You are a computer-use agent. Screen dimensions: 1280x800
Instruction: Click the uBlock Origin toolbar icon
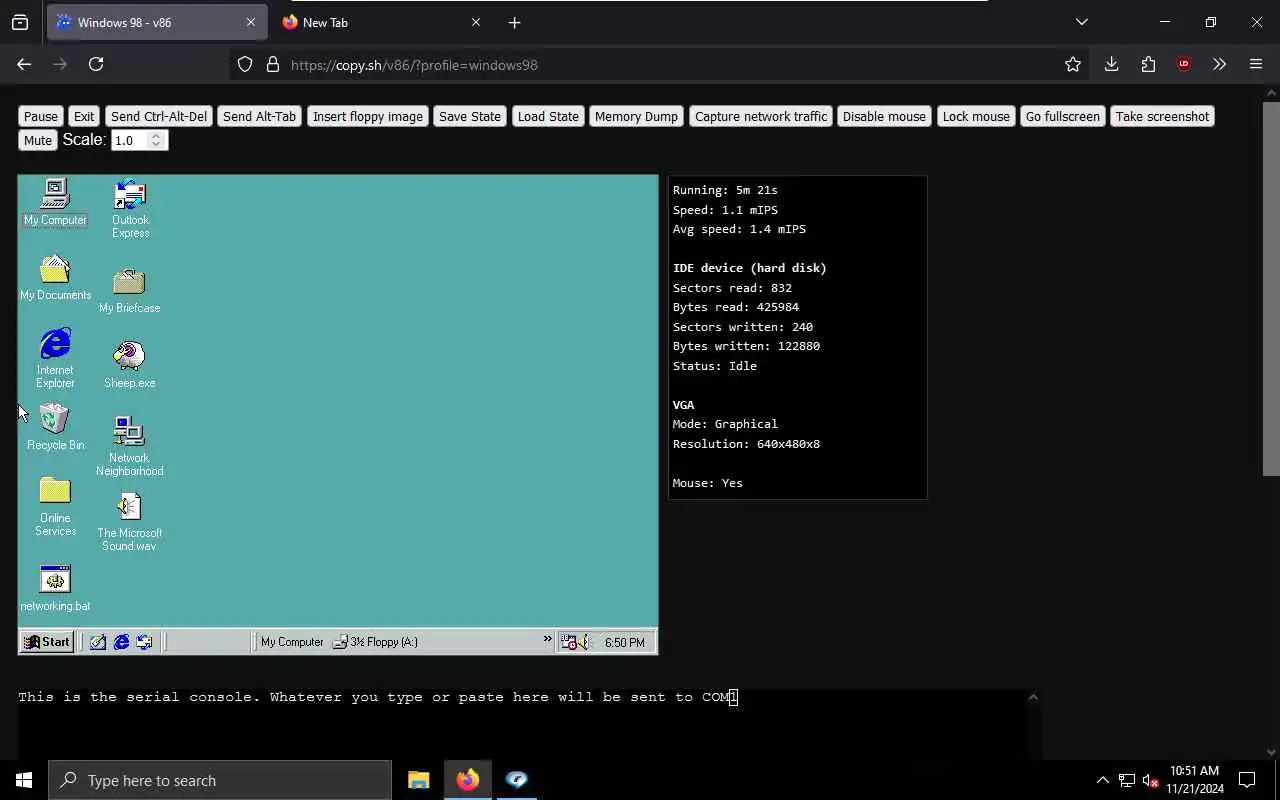(1184, 64)
